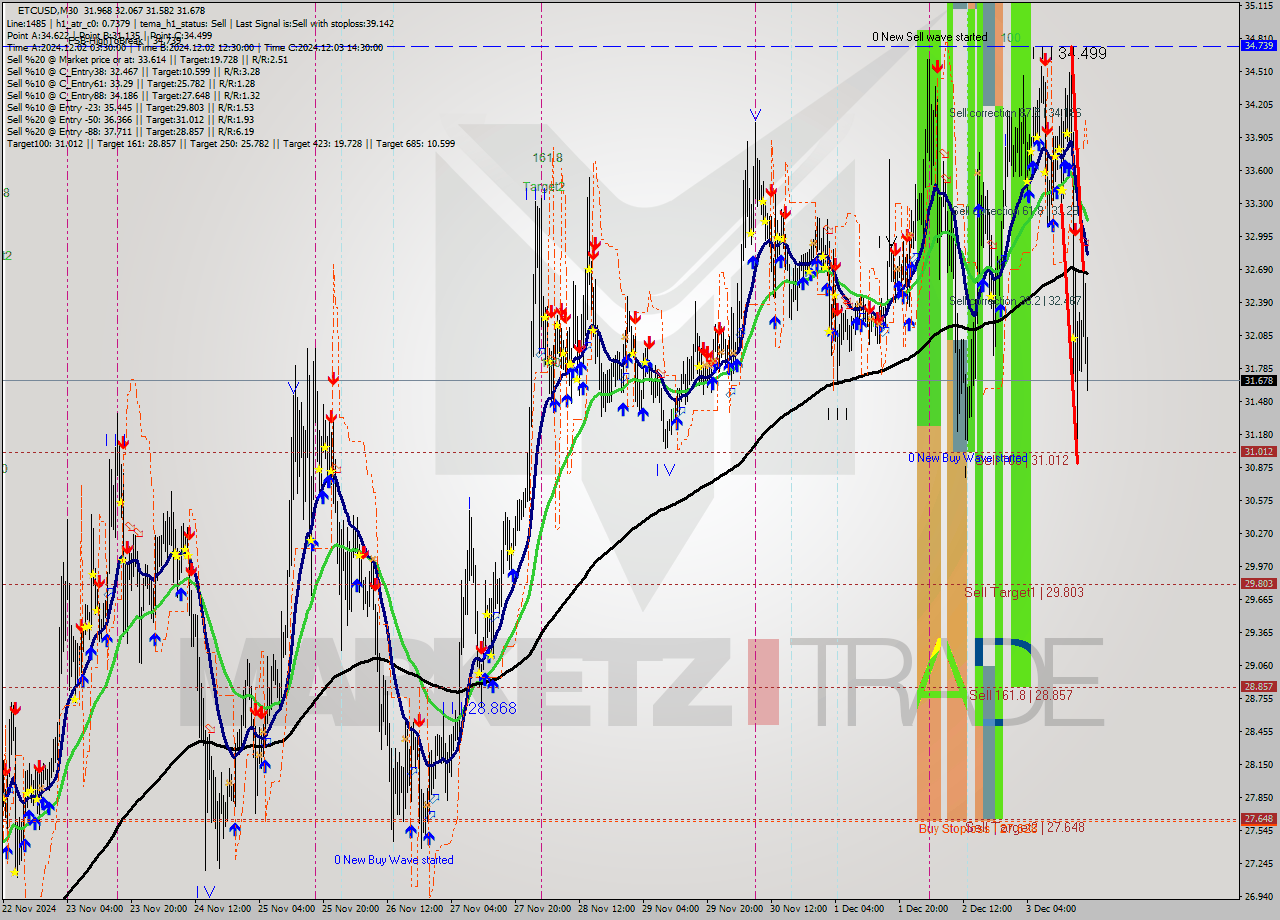
Task: Select the red 28.857 price tag
Action: tap(1258, 687)
